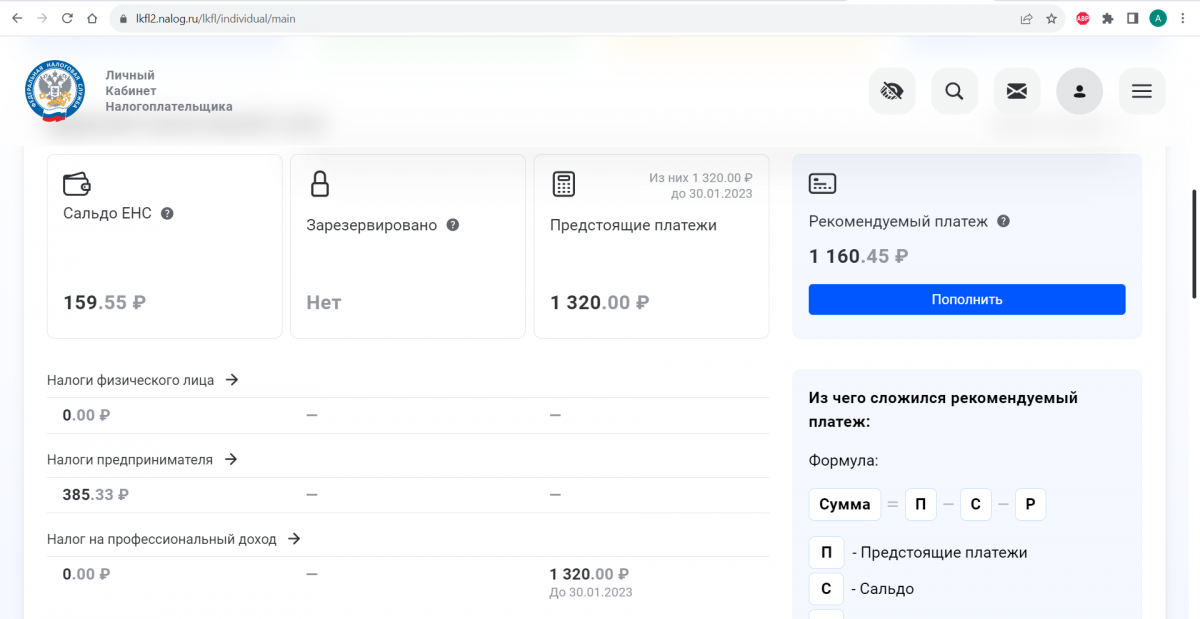1200x619 pixels.
Task: Expand Налог на профессиональный доход section
Action: tap(294, 538)
